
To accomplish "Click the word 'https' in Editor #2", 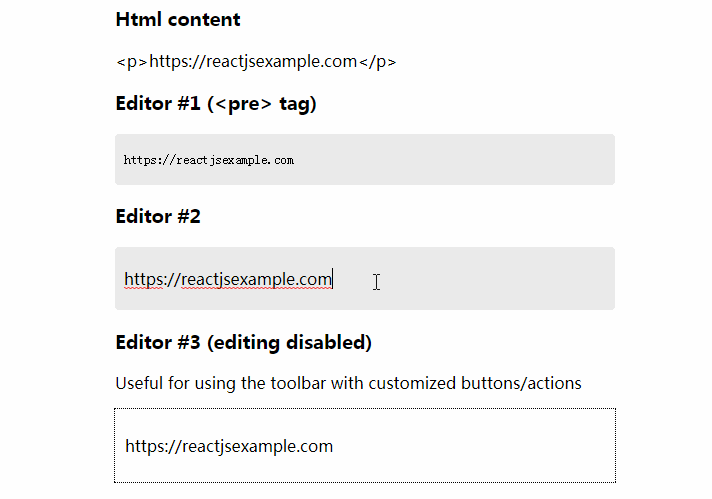I will [143, 279].
